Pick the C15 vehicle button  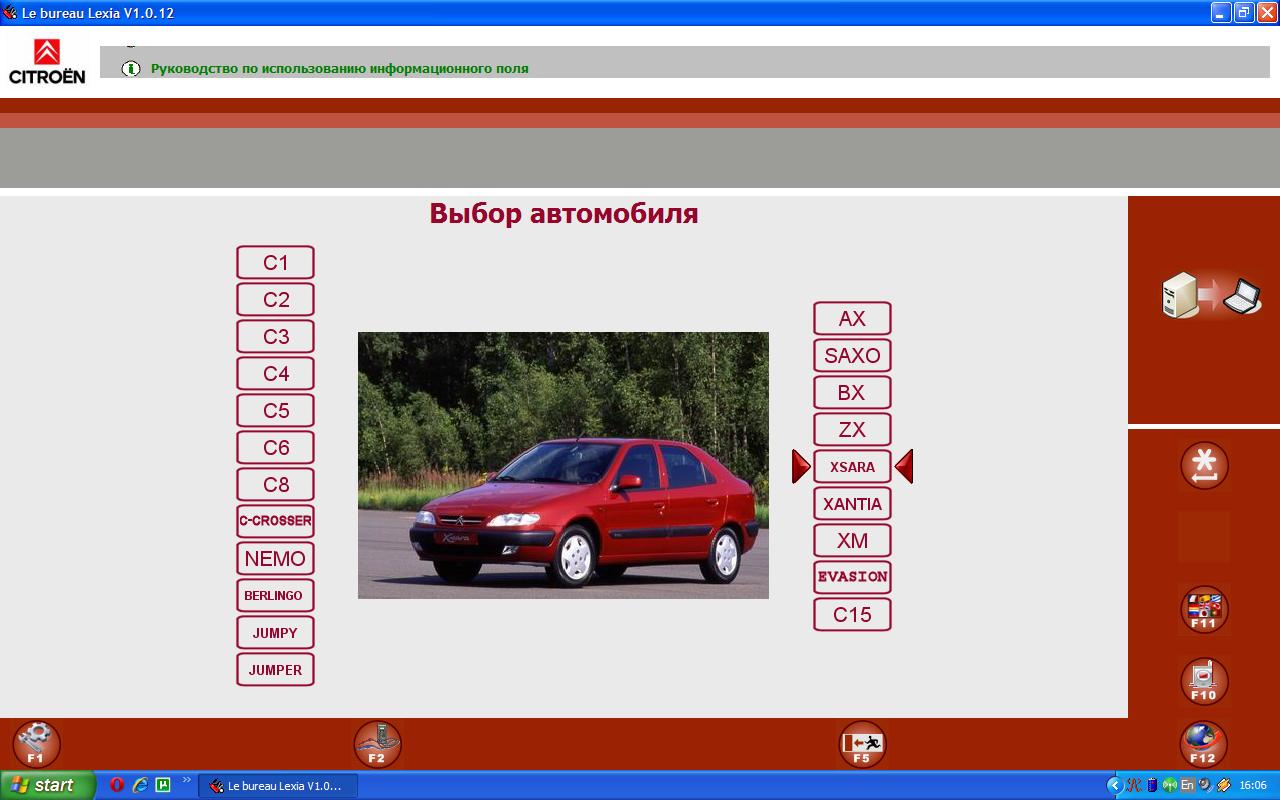852,615
